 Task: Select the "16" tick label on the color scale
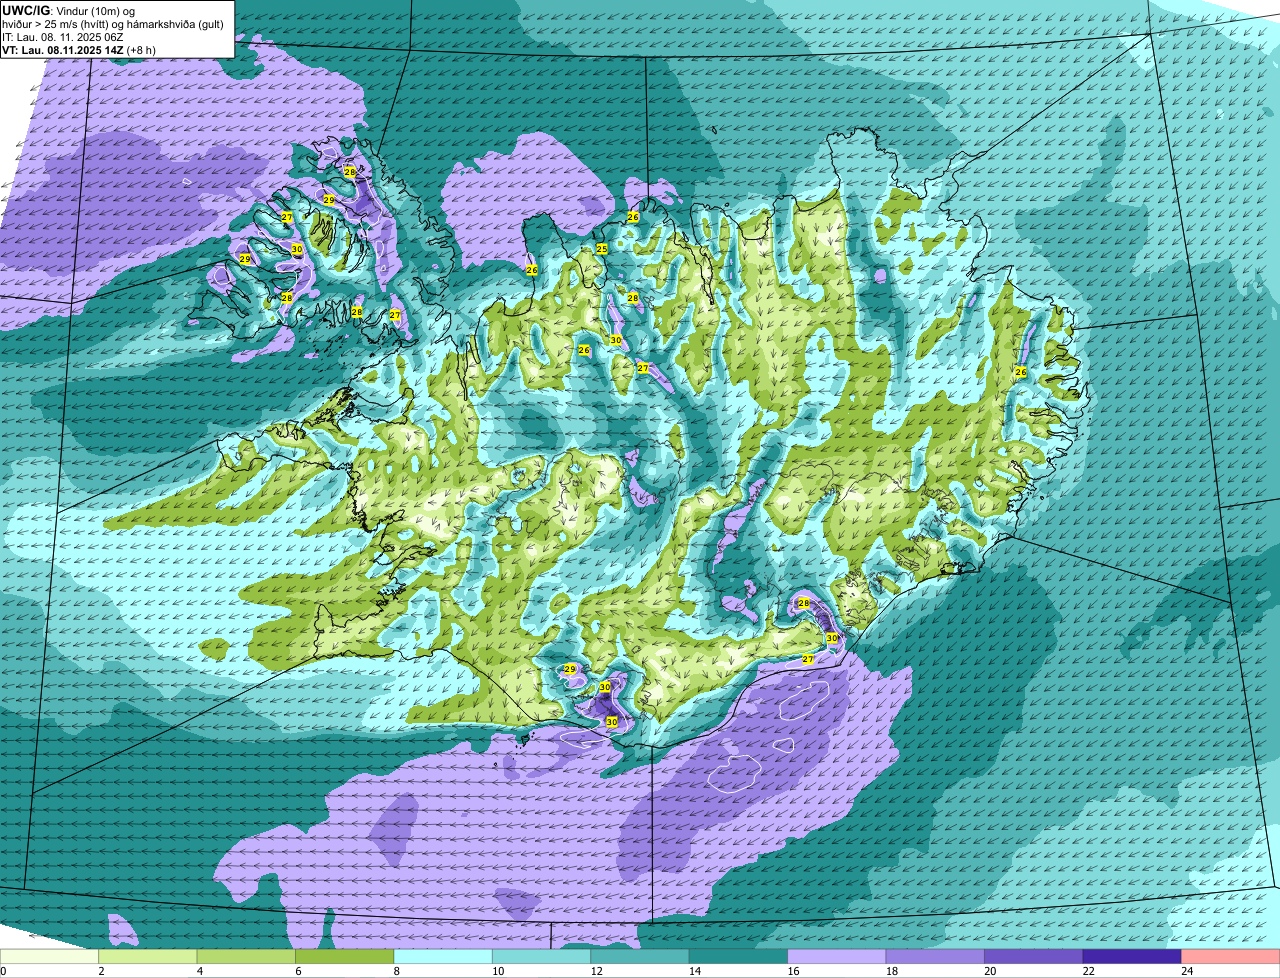[793, 970]
